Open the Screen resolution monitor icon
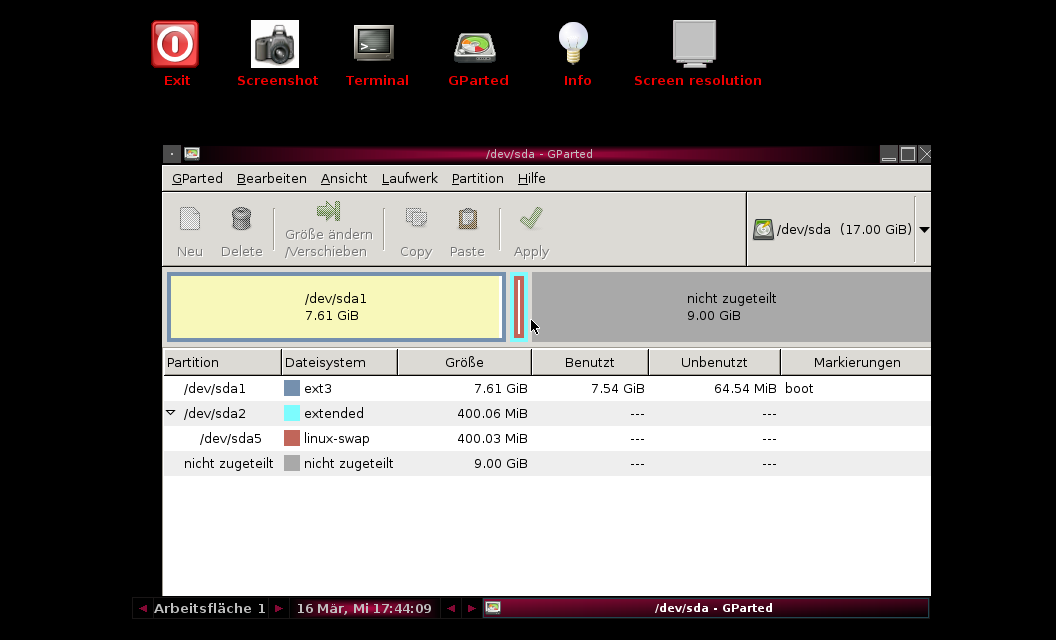The height and width of the screenshot is (640, 1056). point(694,44)
